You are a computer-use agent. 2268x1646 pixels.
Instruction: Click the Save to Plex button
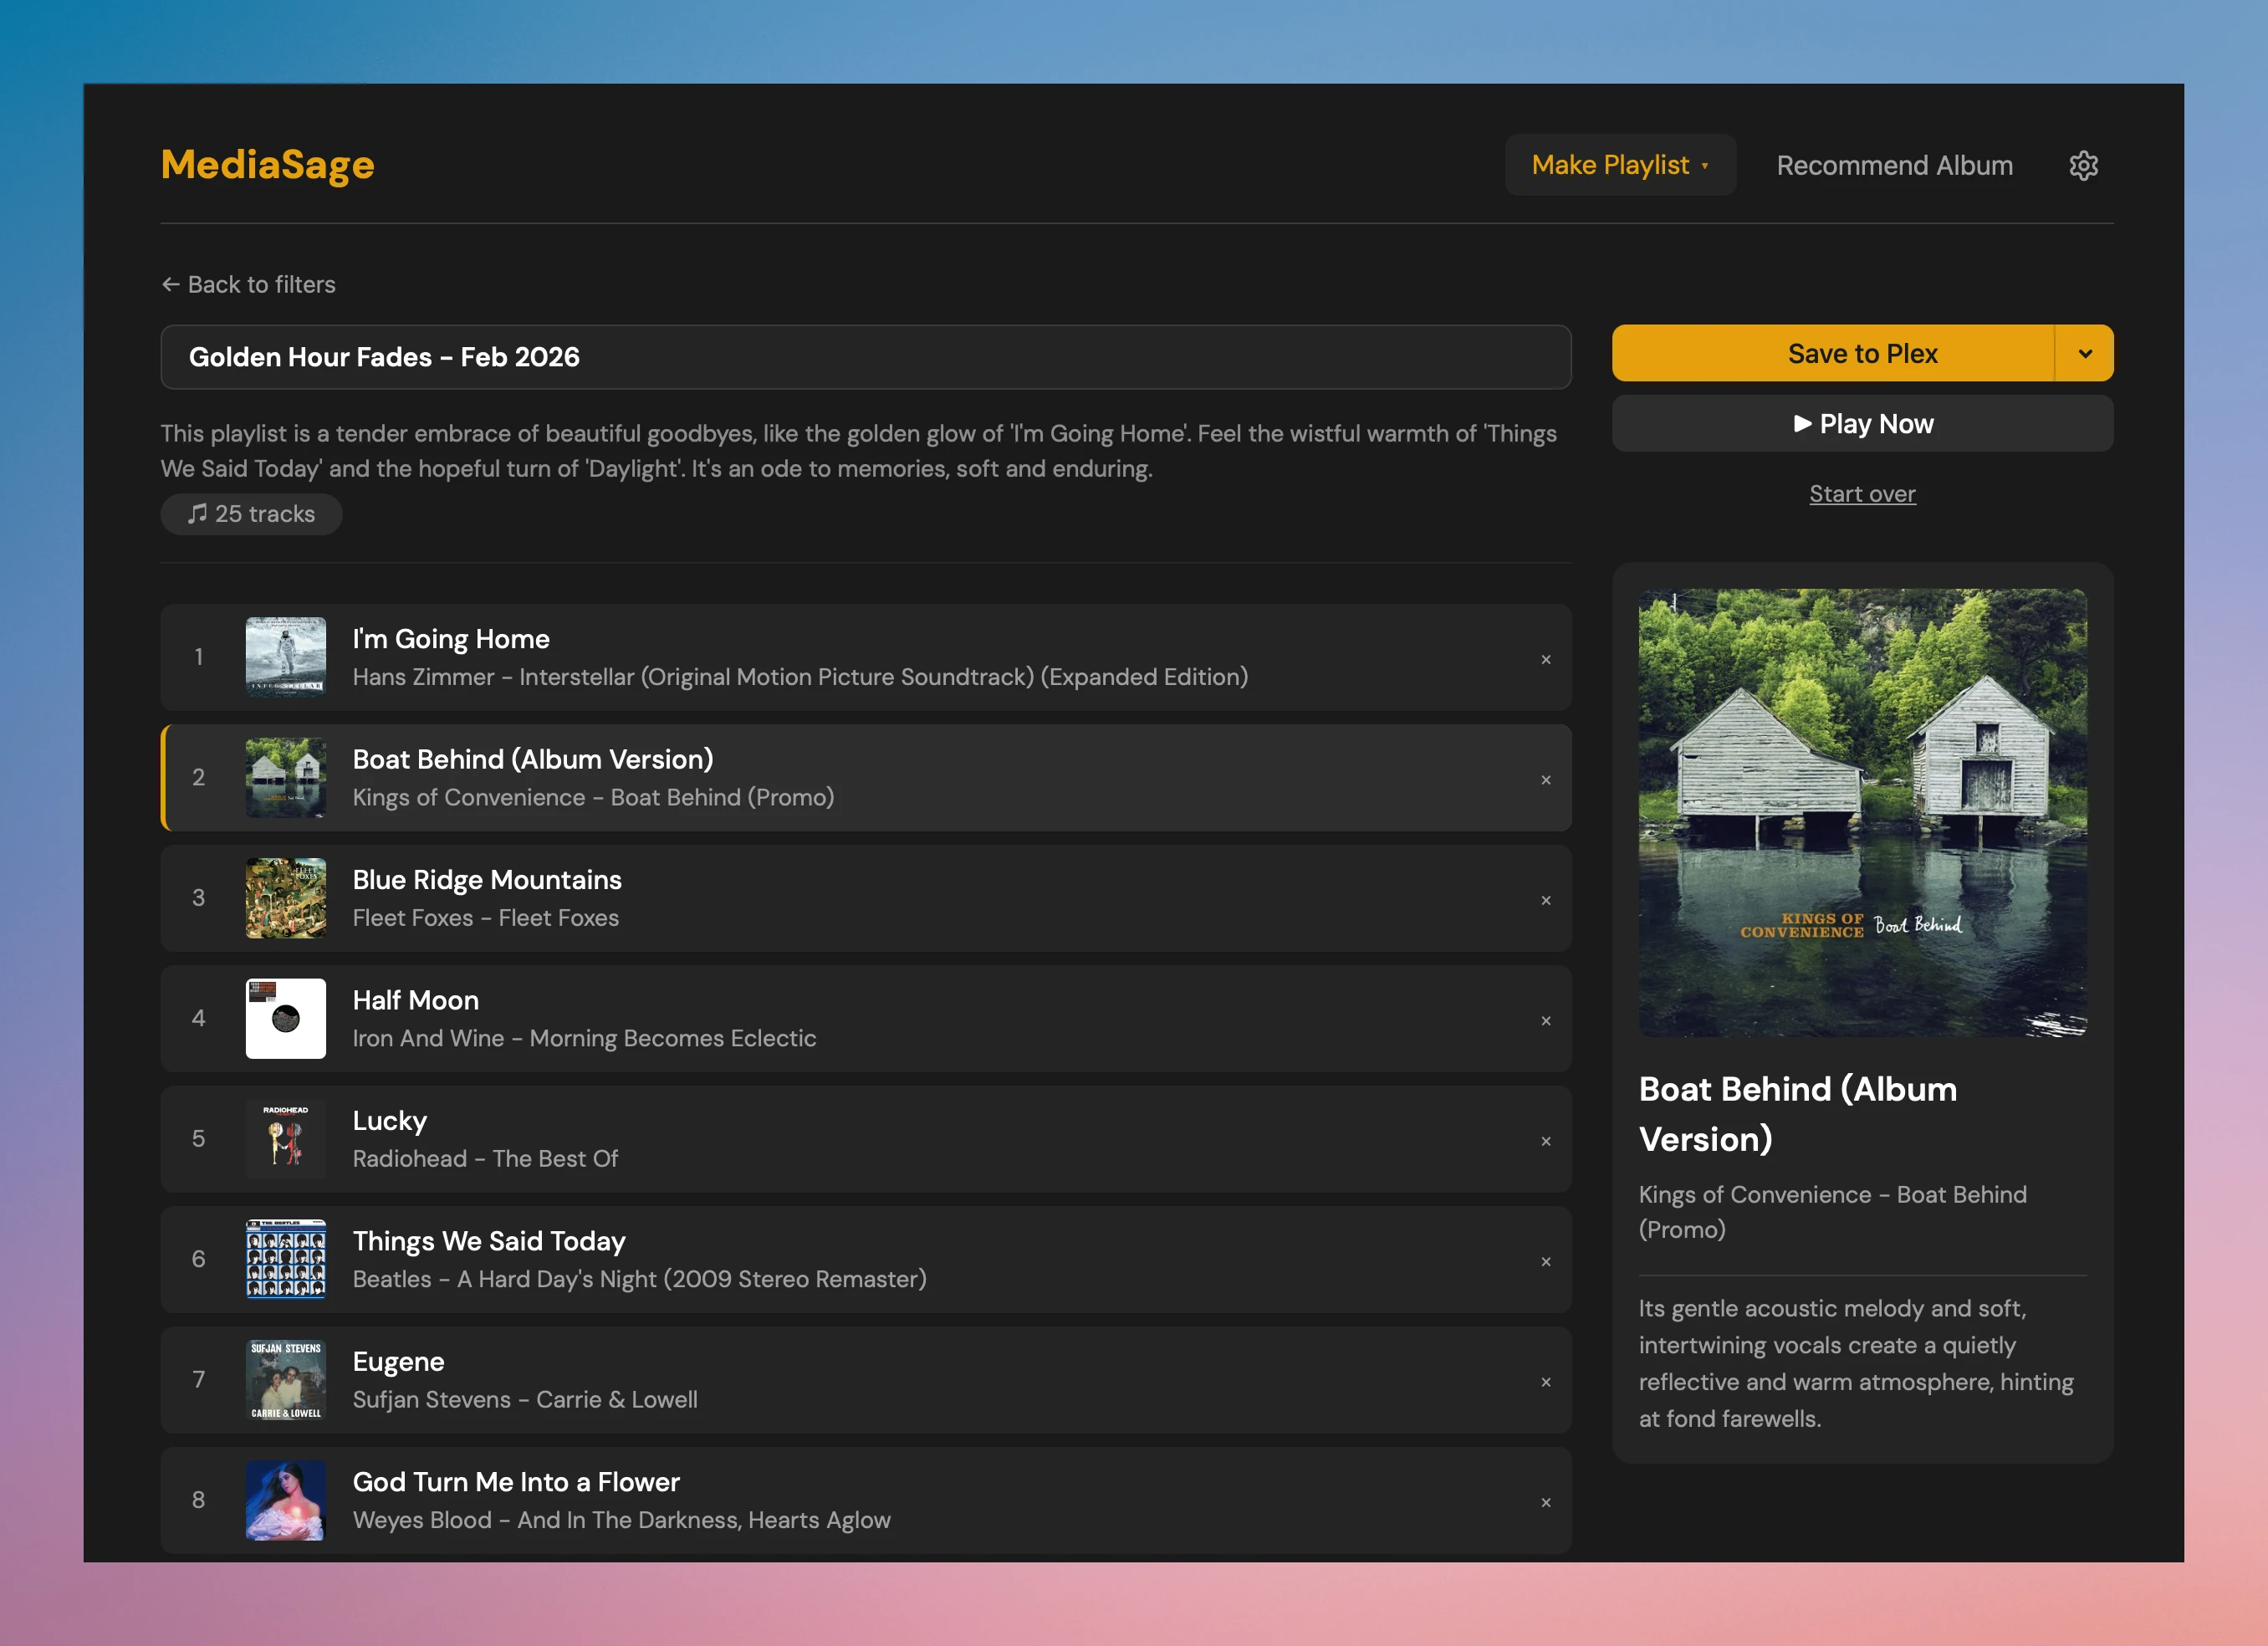click(x=1833, y=353)
